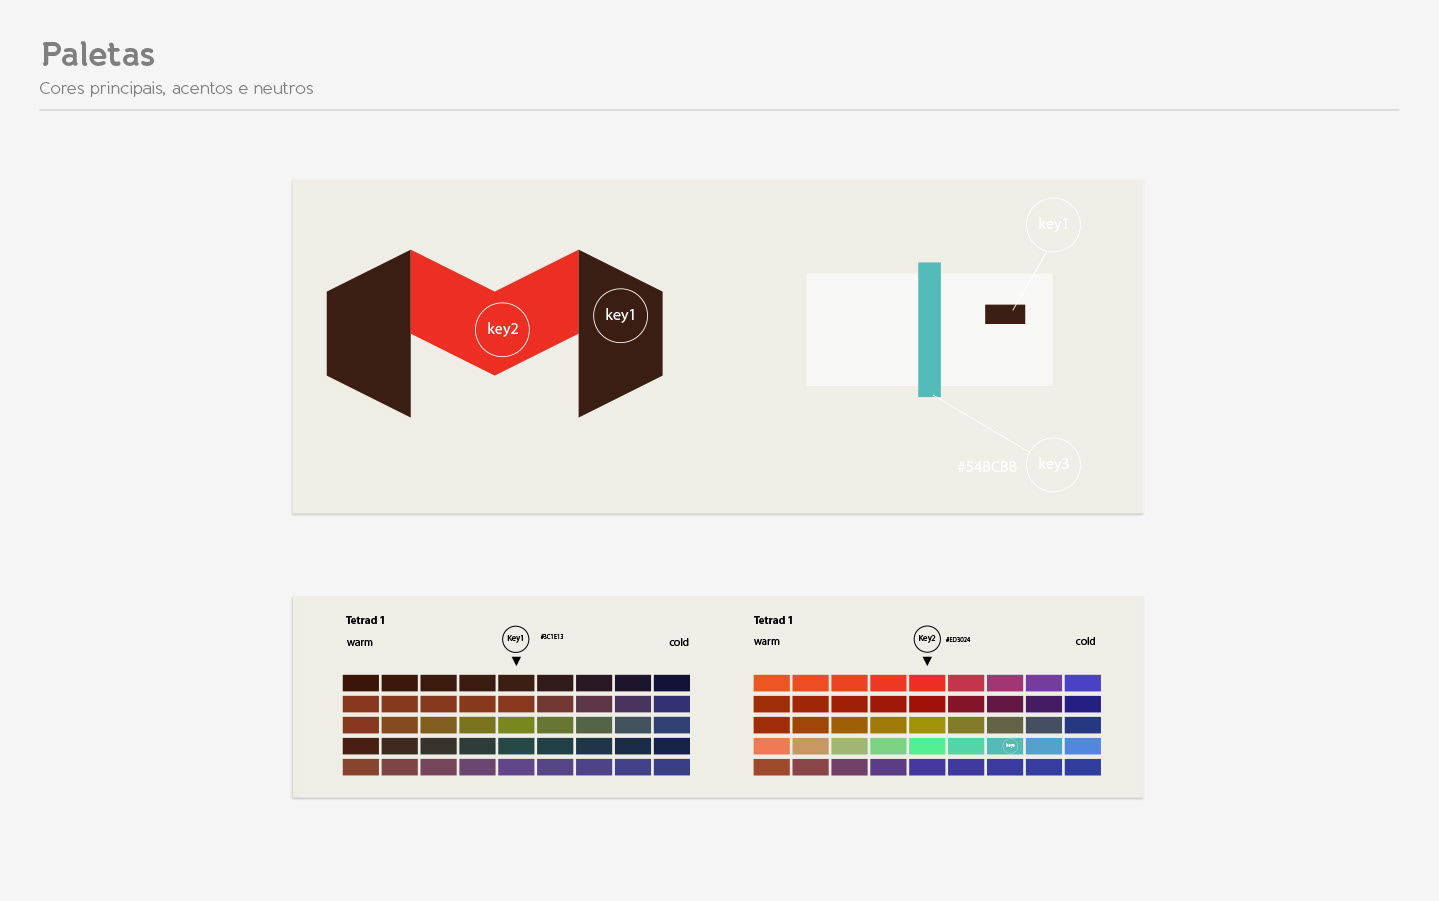Pick the dark brown swatch directly under Key1 arrow
This screenshot has height=901, width=1439.
pyautogui.click(x=516, y=683)
